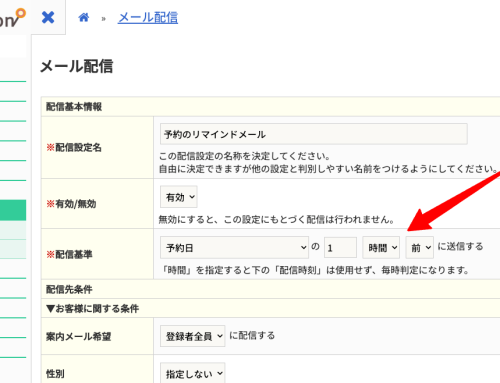This screenshot has width=500, height=383.
Task: Click the blue X close-menu icon
Action: (x=48, y=17)
